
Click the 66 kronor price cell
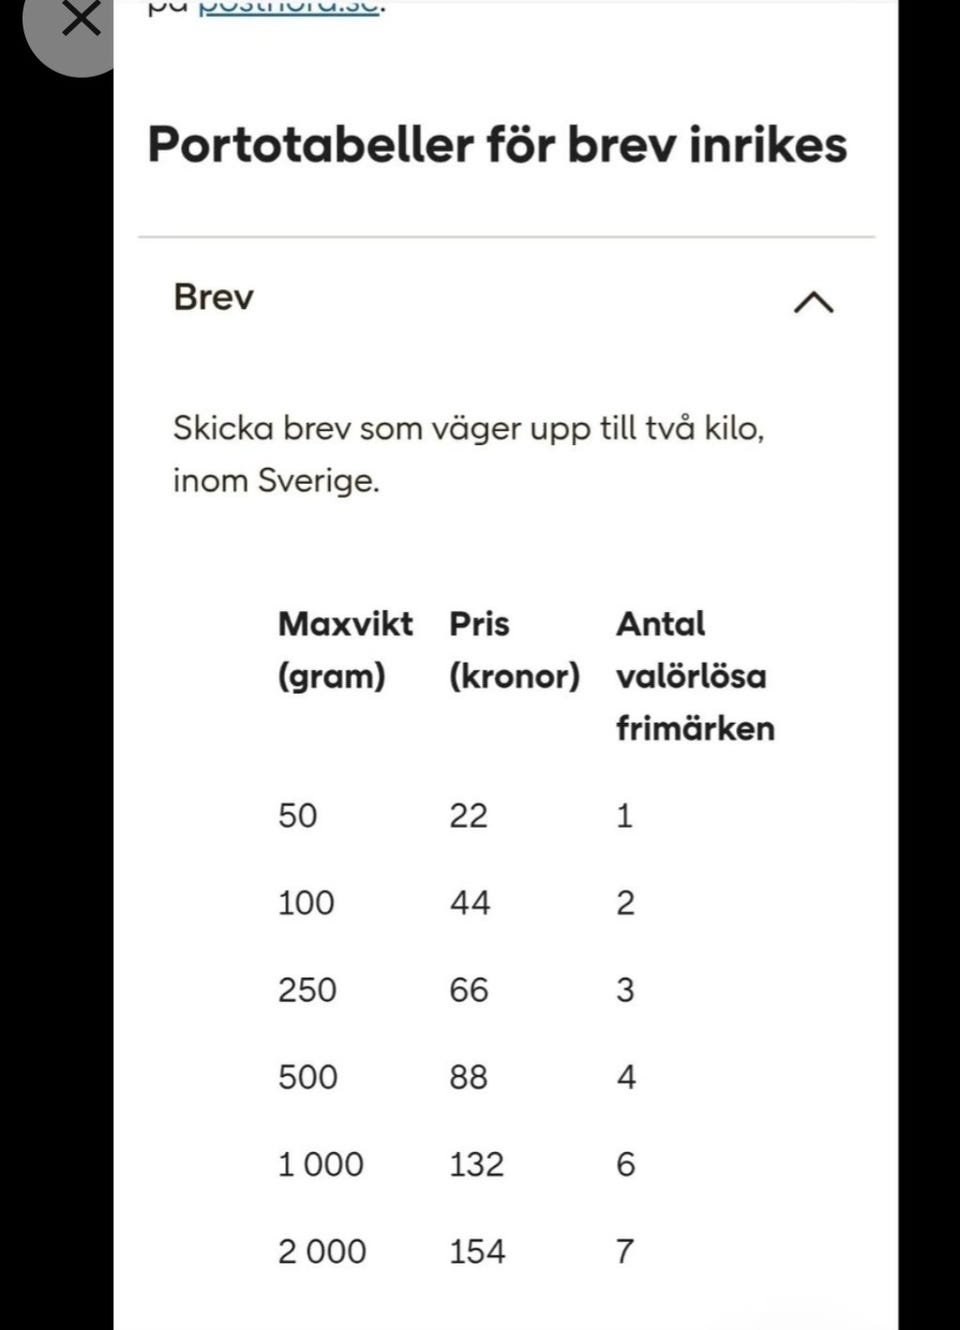[x=468, y=989]
